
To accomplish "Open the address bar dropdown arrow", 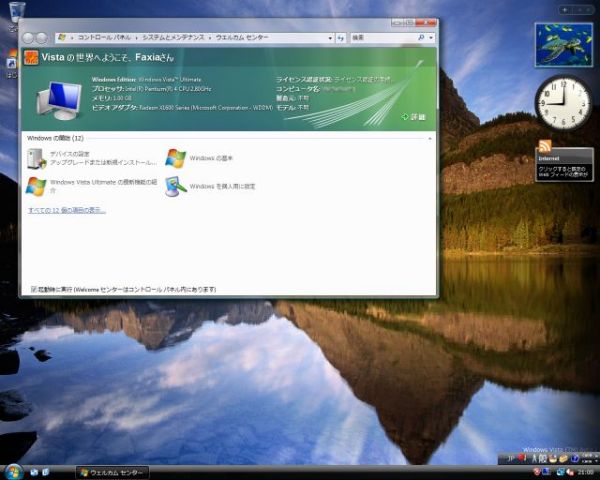I will 328,37.
